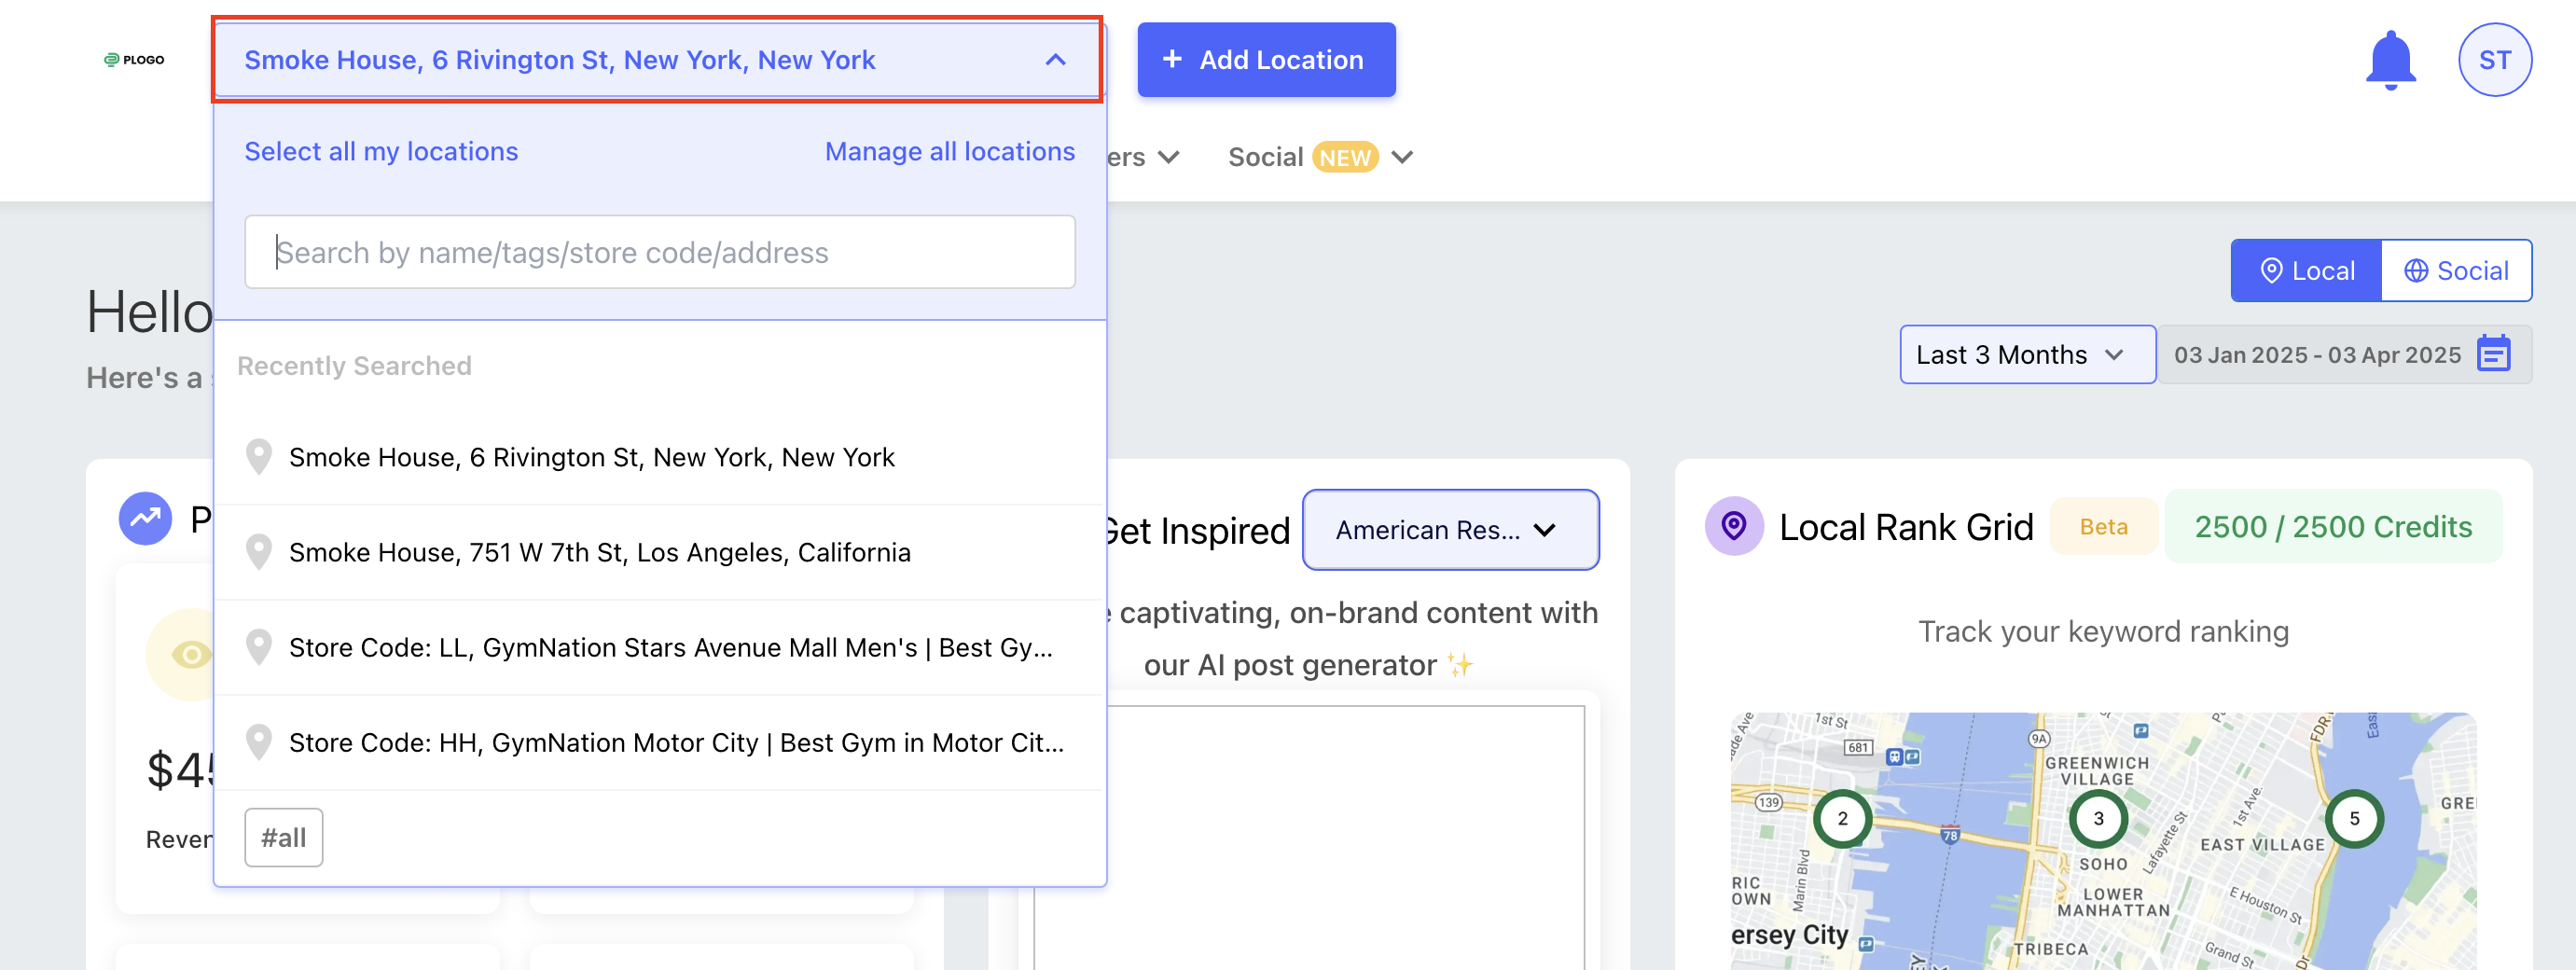Click the purple Local Rank Grid pin icon

click(x=1733, y=526)
